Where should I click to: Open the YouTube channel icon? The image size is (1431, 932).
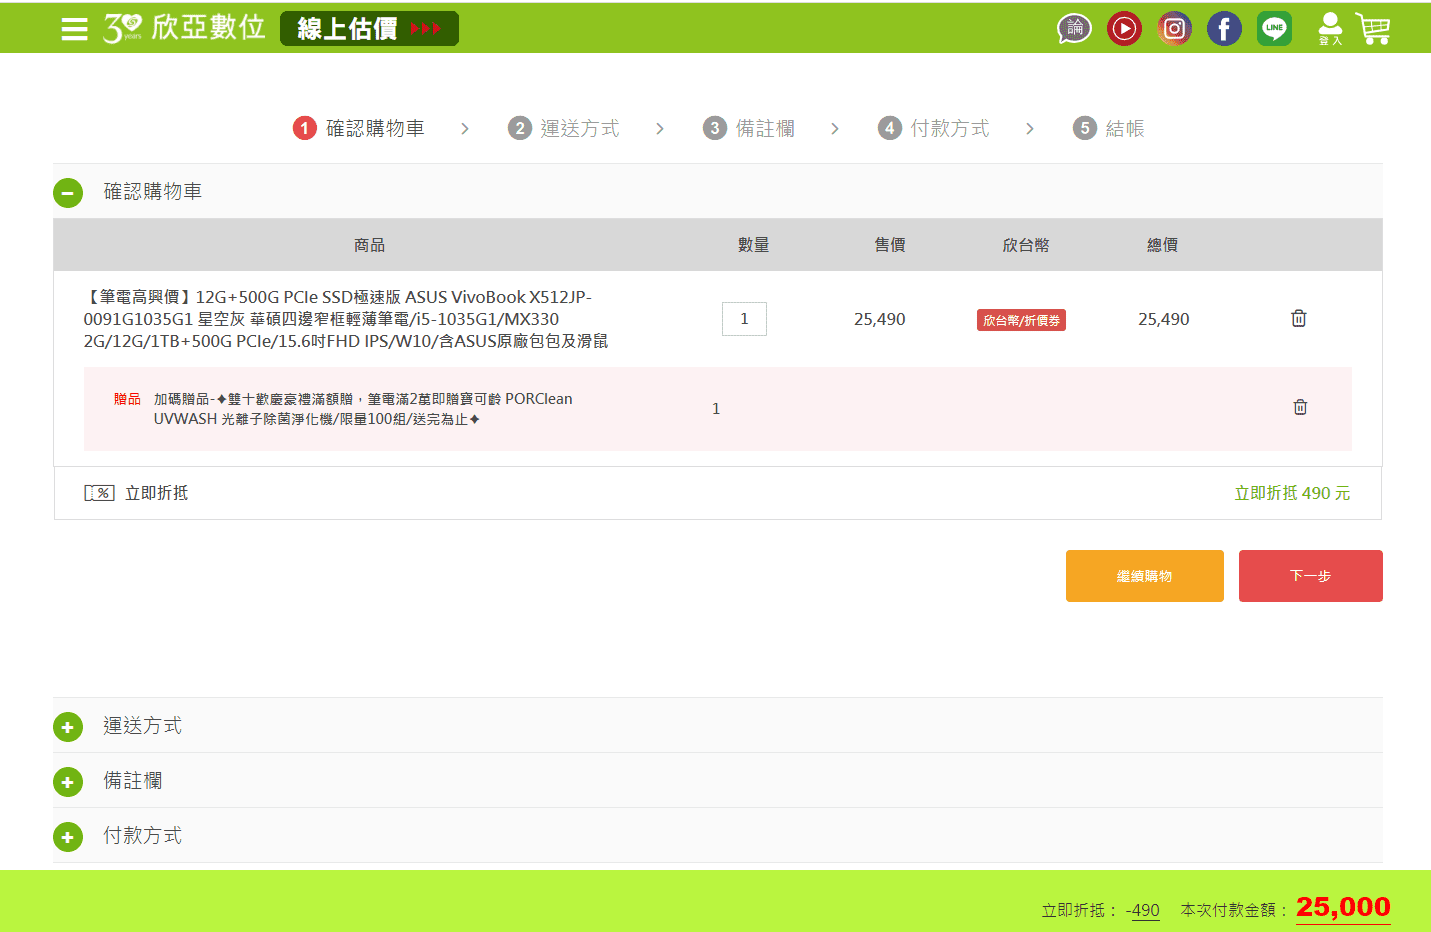[x=1124, y=29]
